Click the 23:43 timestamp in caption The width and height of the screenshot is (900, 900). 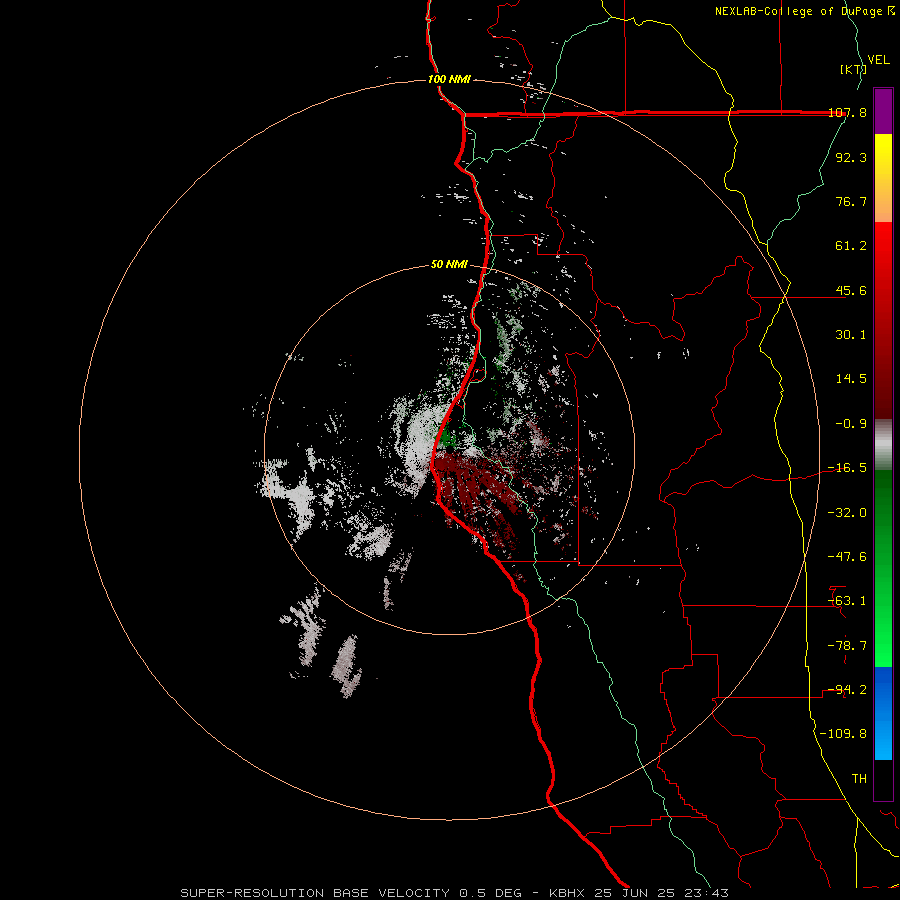(707, 893)
